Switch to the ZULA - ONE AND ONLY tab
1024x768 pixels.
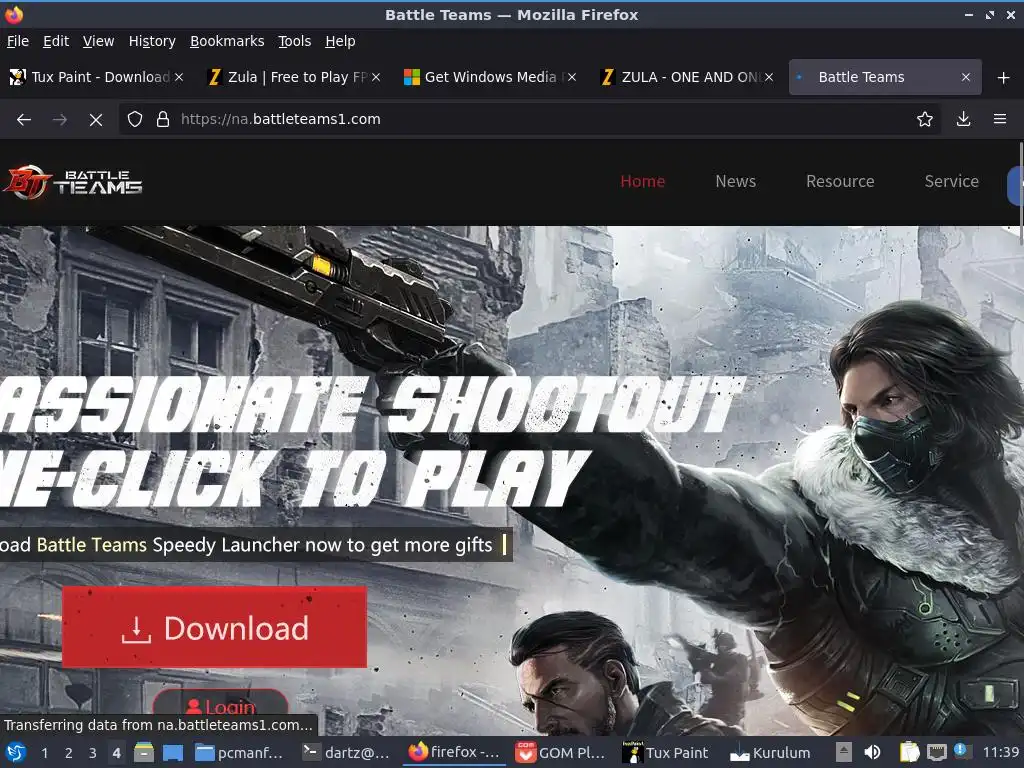[687, 77]
